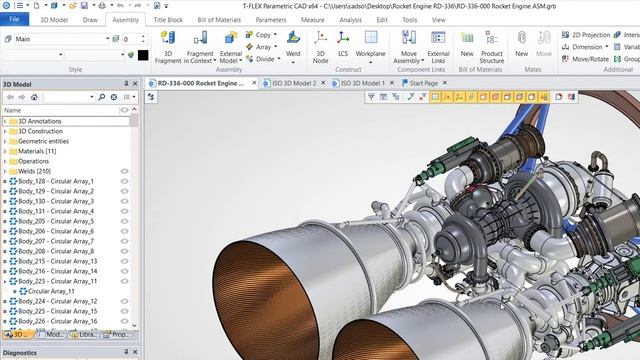Expand Geometric entities folder

coord(5,141)
